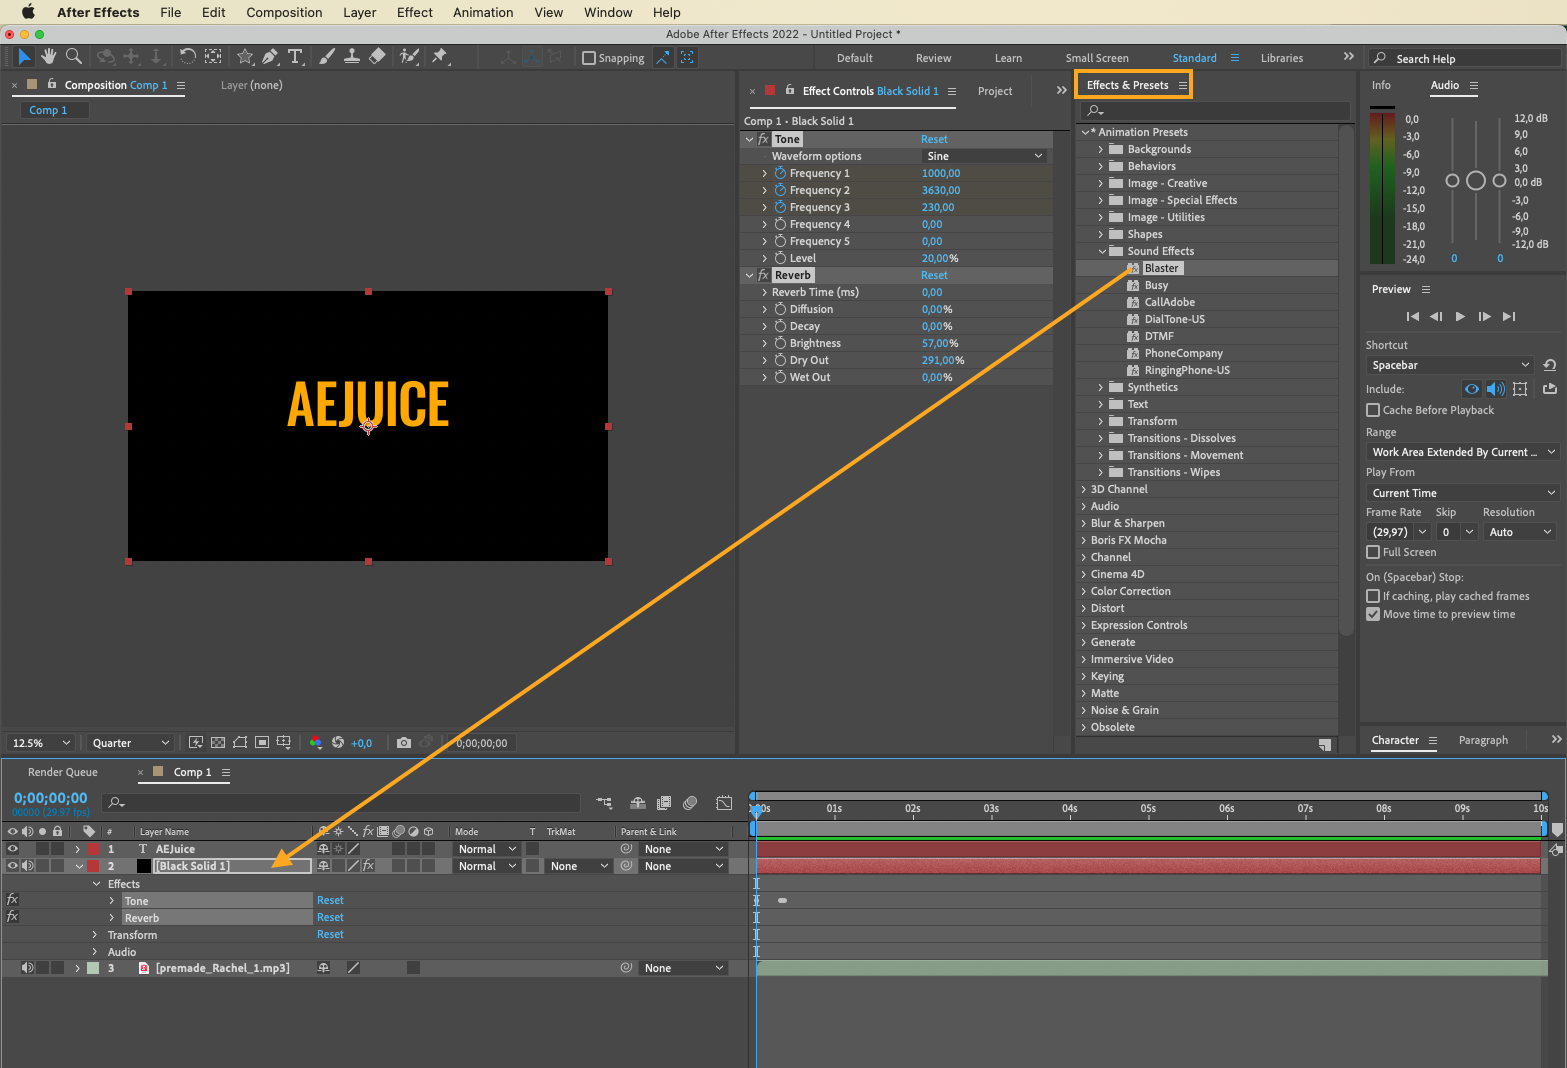Open the Animation menu
The width and height of the screenshot is (1567, 1068).
point(482,12)
